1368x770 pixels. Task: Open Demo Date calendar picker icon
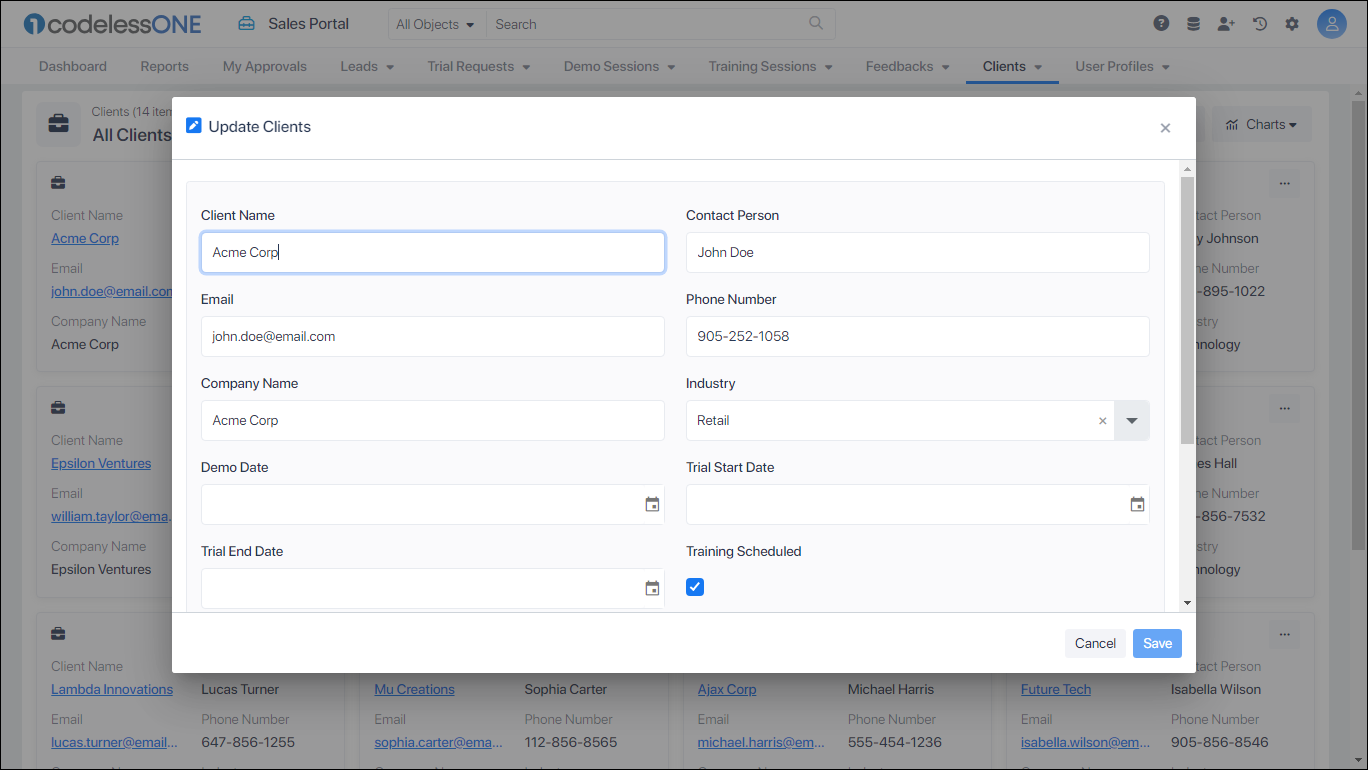point(652,505)
